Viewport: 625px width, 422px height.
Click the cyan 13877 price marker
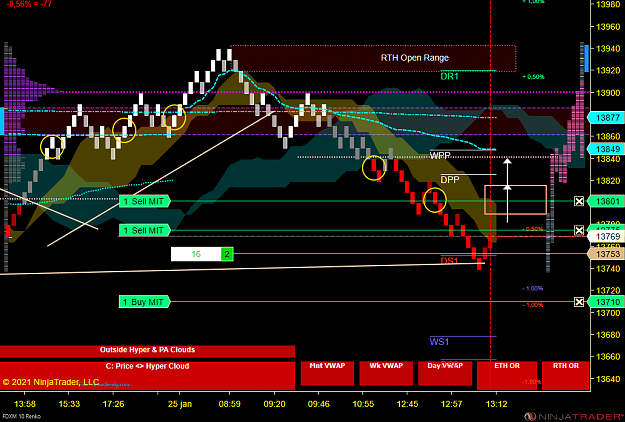click(606, 118)
